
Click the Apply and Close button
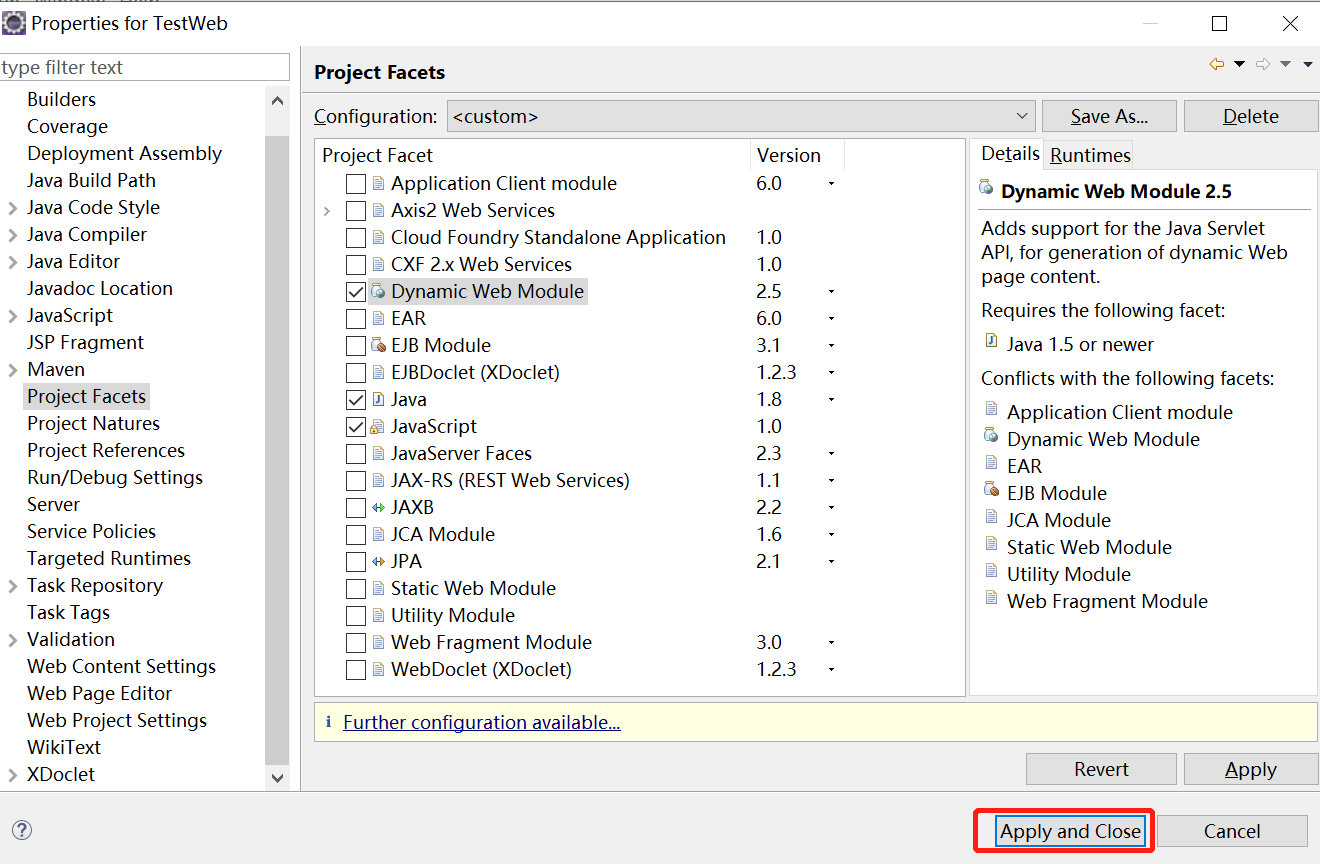pos(1070,831)
